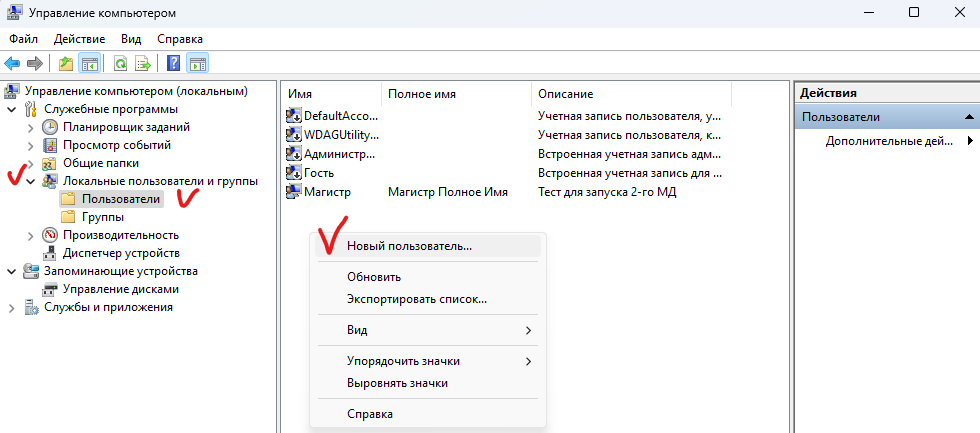This screenshot has height=433, width=980.
Task: Open the Действие menu in menu bar
Action: pos(79,38)
